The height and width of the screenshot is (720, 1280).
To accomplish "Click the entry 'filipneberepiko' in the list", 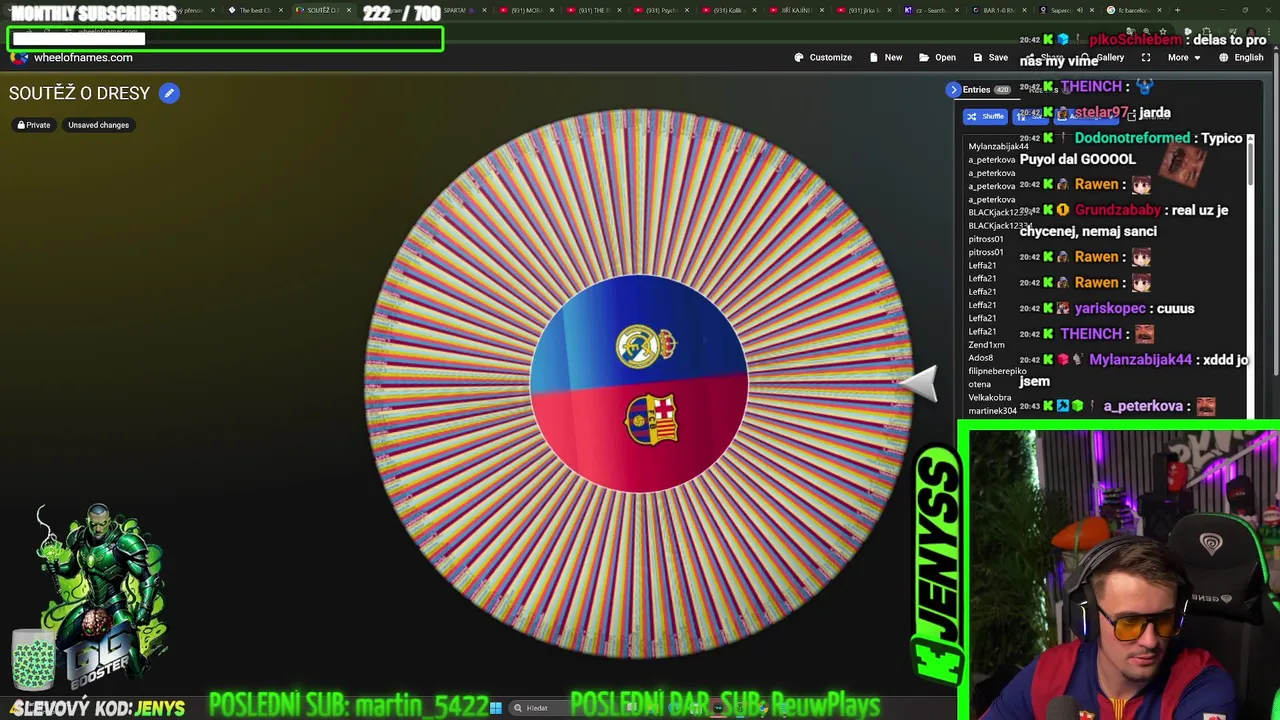I will point(997,371).
